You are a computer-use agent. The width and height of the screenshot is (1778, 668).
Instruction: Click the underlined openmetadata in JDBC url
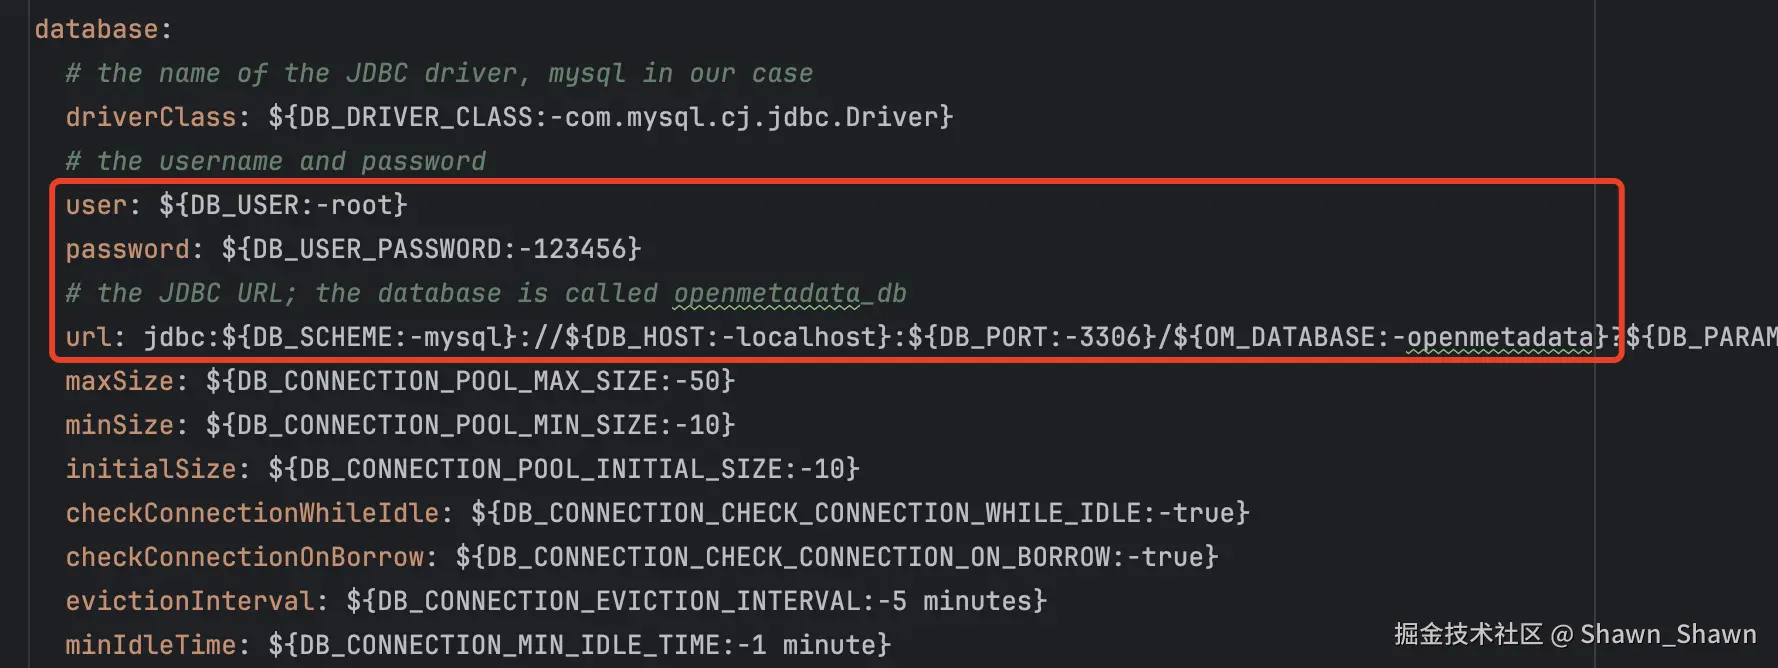pos(1499,337)
